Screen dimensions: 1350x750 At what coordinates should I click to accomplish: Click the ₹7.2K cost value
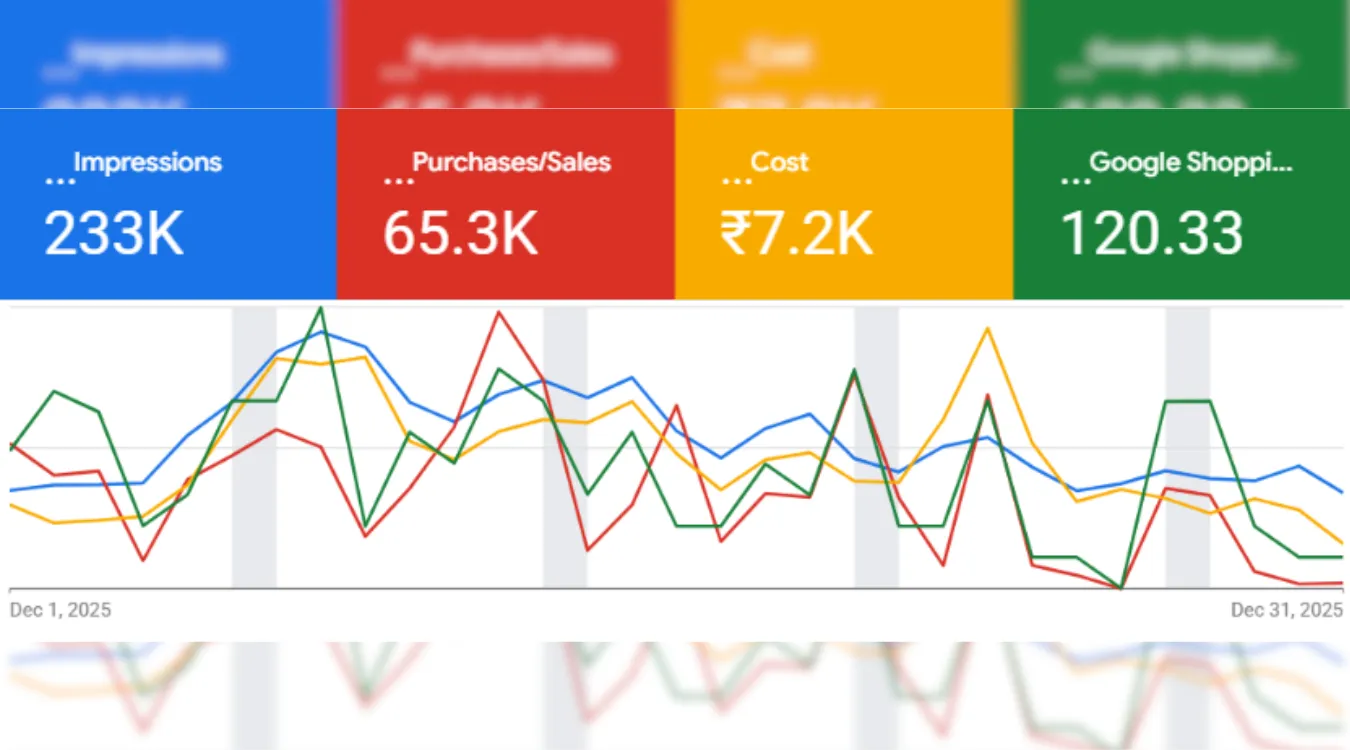796,234
